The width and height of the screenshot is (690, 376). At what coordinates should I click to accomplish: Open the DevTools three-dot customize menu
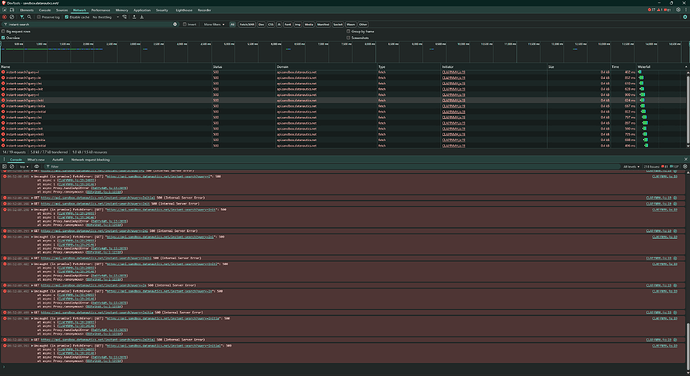point(685,10)
